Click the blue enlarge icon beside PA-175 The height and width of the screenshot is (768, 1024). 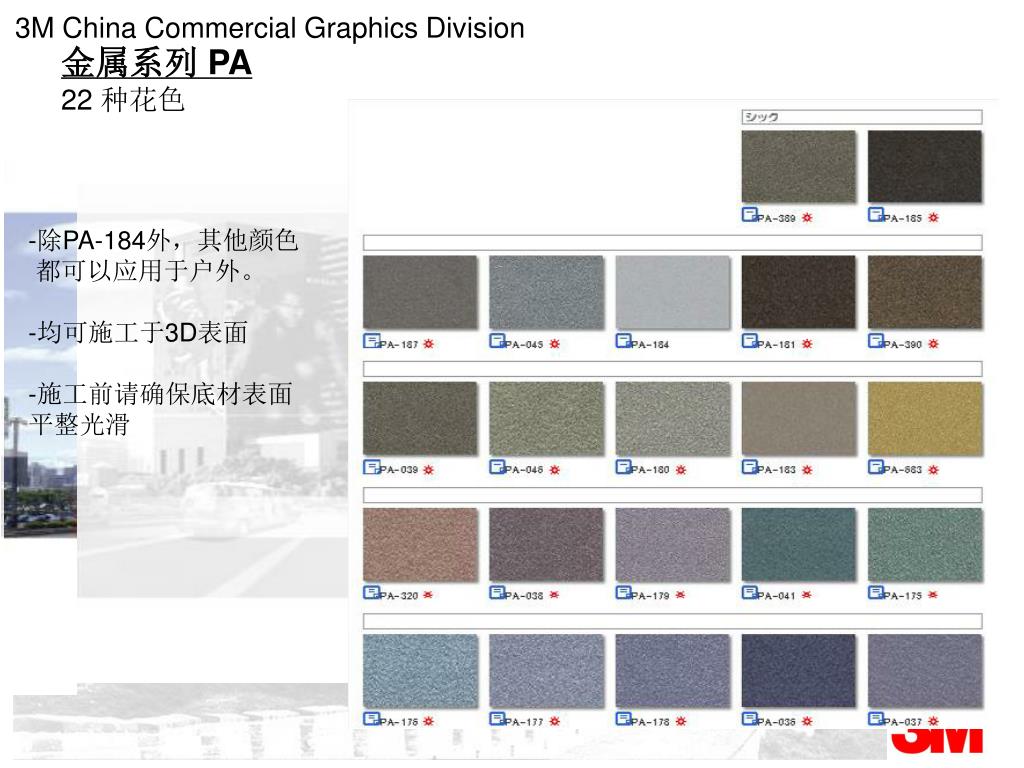(x=876, y=592)
